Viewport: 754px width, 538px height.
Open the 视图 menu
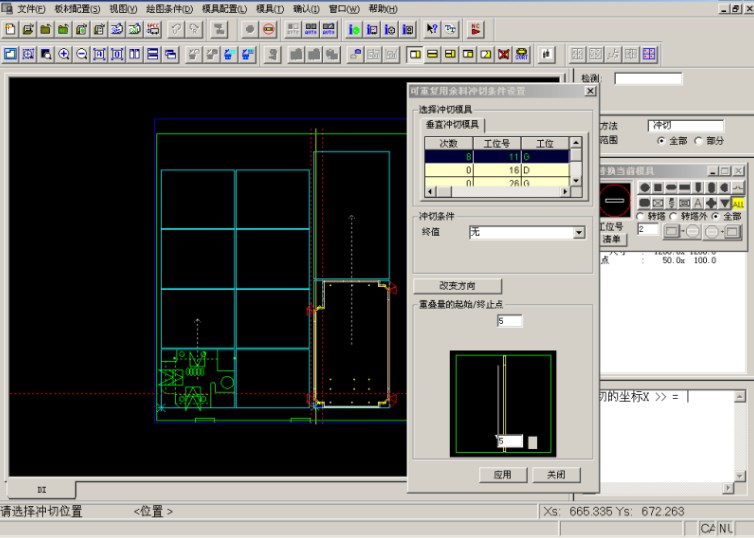tap(123, 9)
